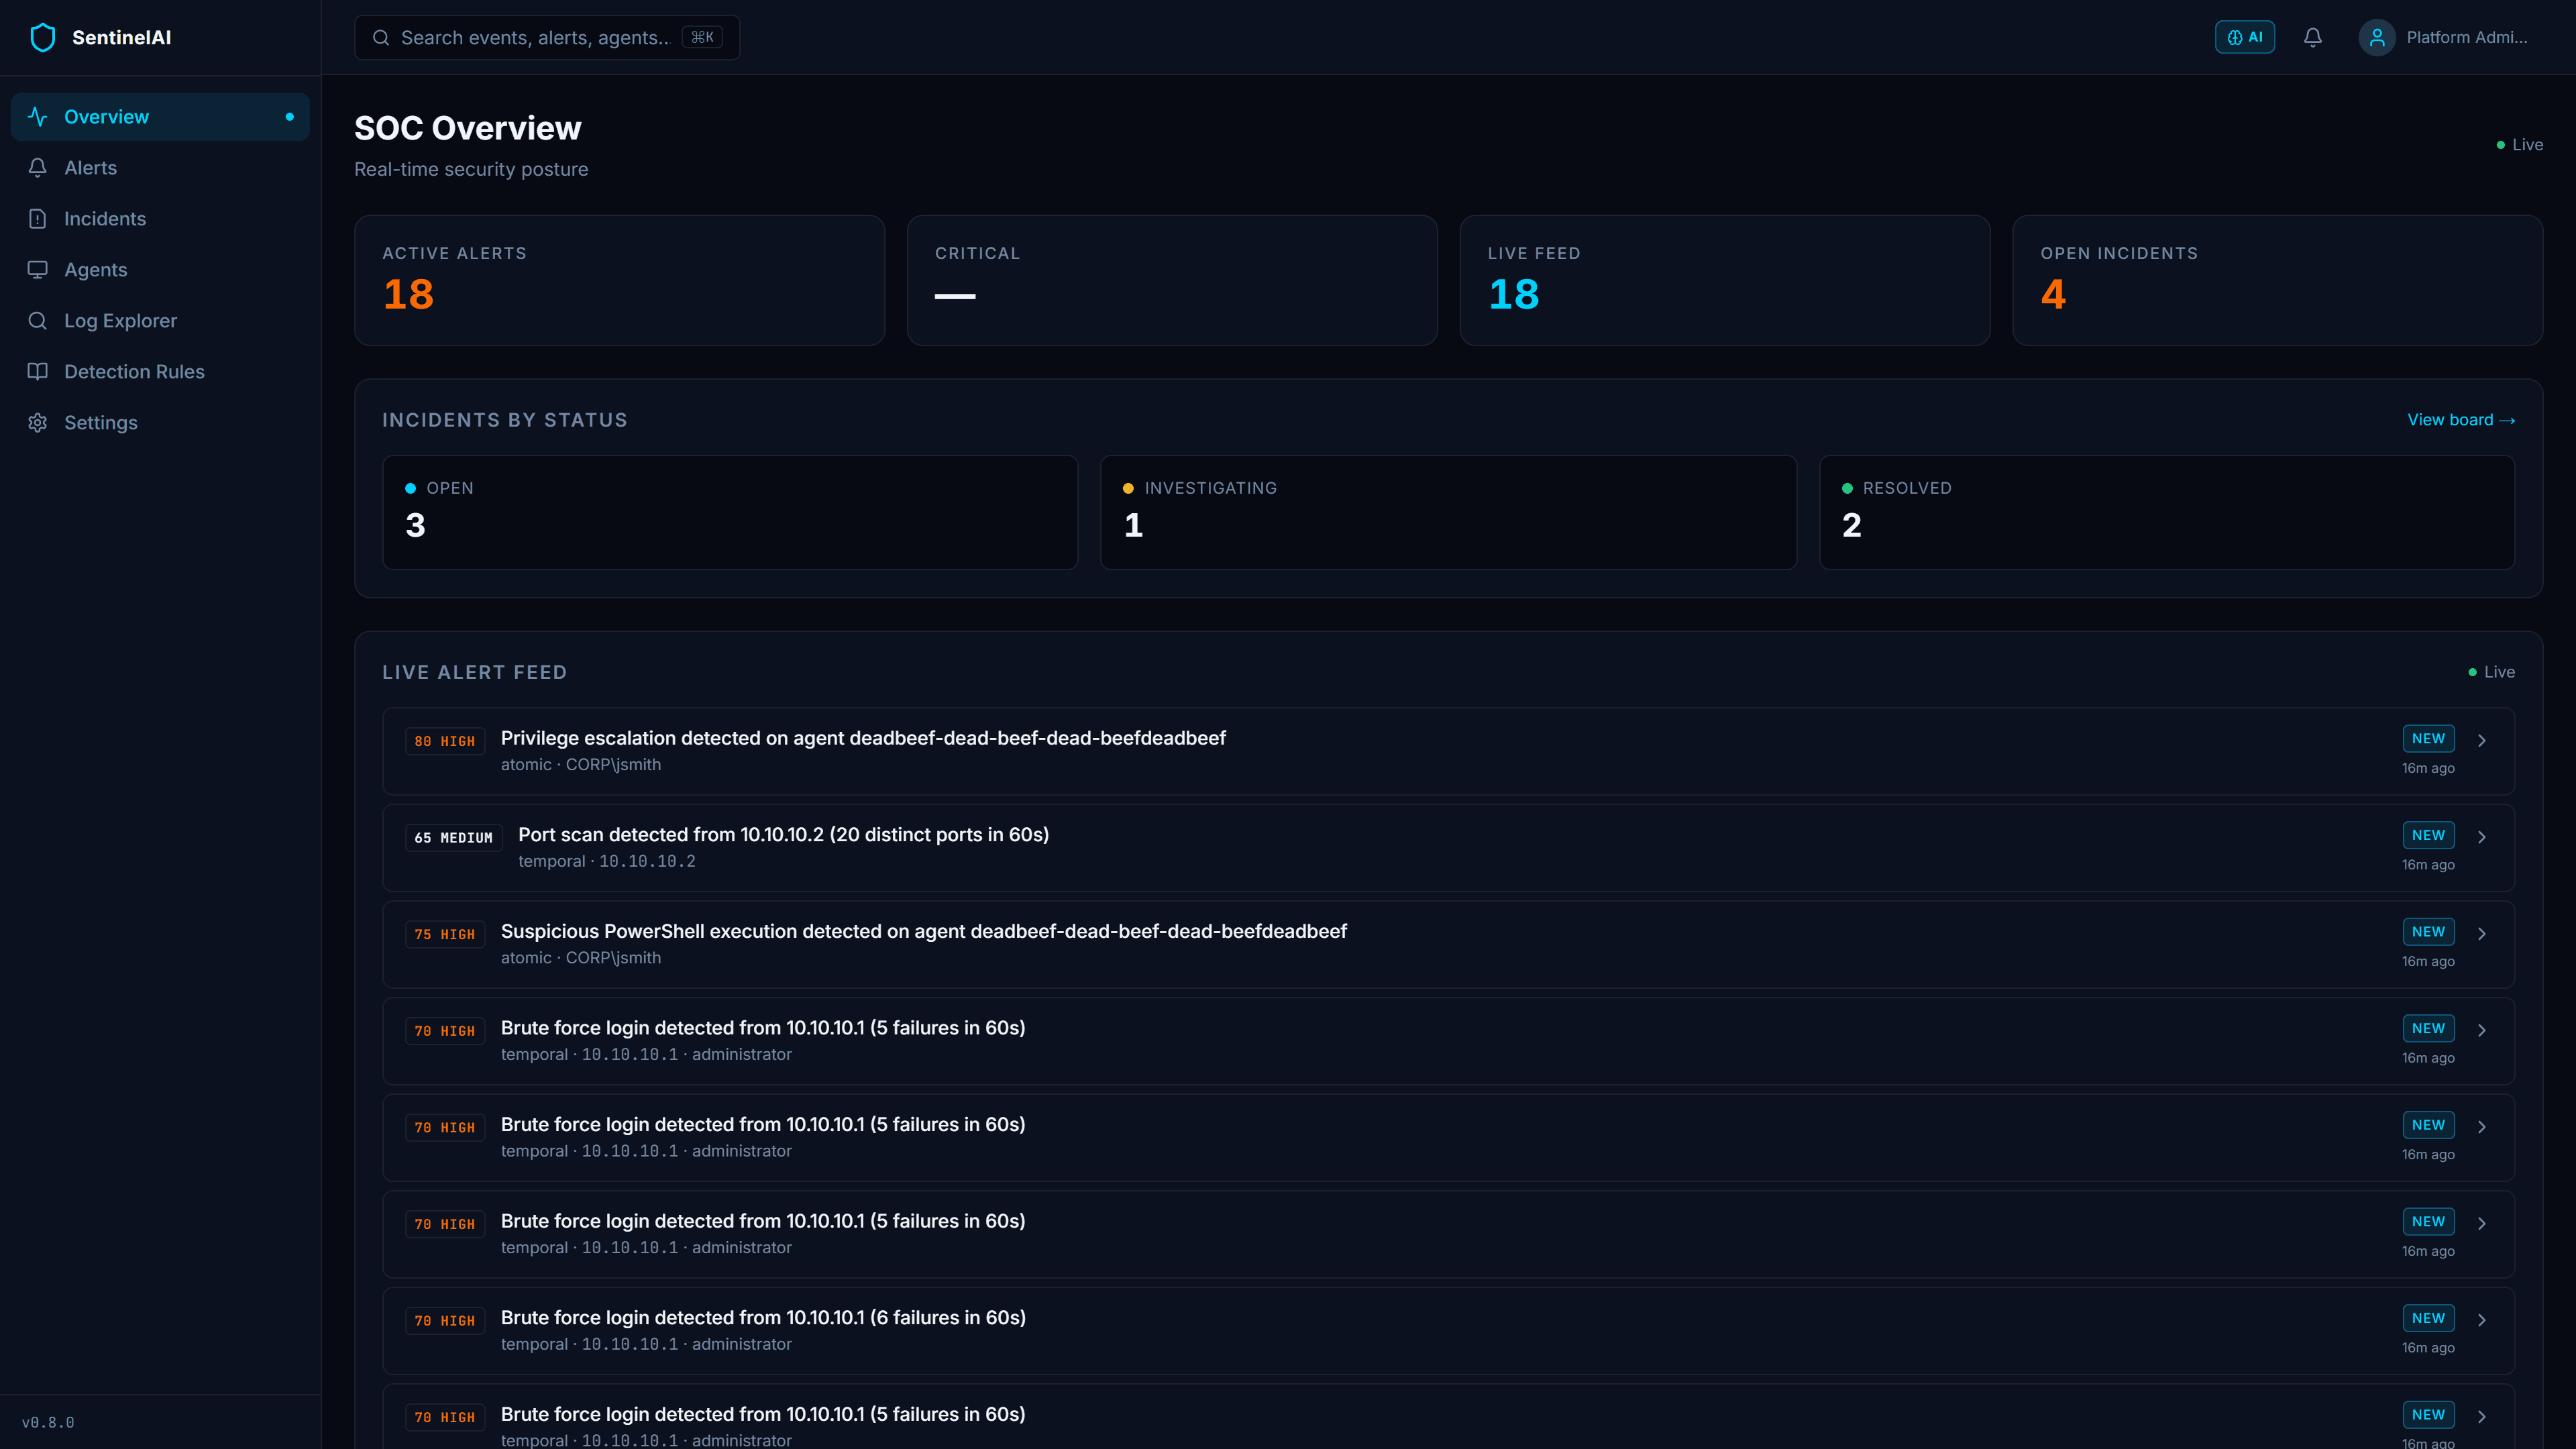Open the Privilege escalation detected alert

pos(1448,751)
